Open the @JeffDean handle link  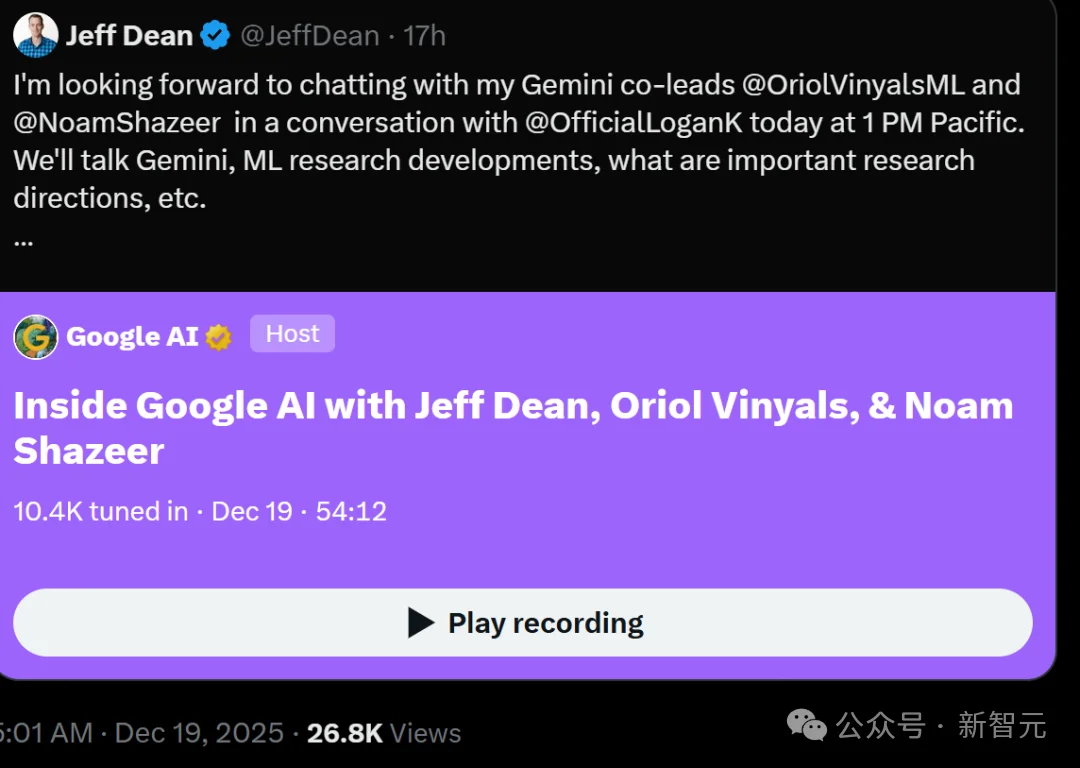[309, 36]
